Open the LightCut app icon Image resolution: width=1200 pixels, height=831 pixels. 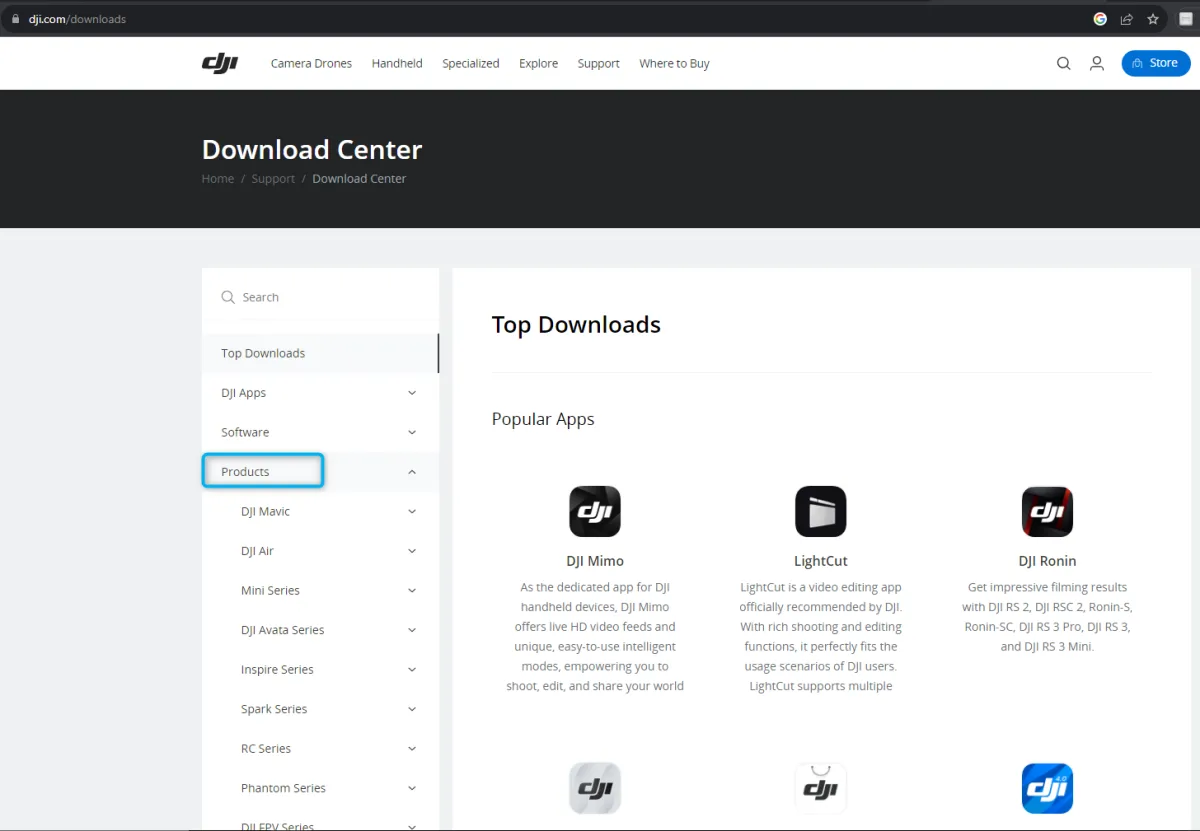click(821, 511)
